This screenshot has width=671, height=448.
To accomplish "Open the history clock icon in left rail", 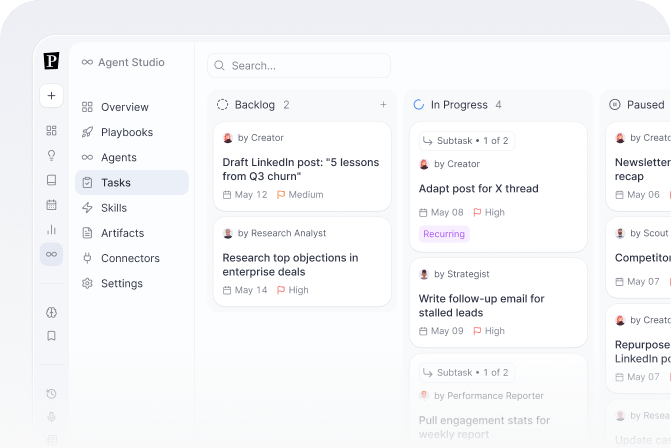I will 51,394.
